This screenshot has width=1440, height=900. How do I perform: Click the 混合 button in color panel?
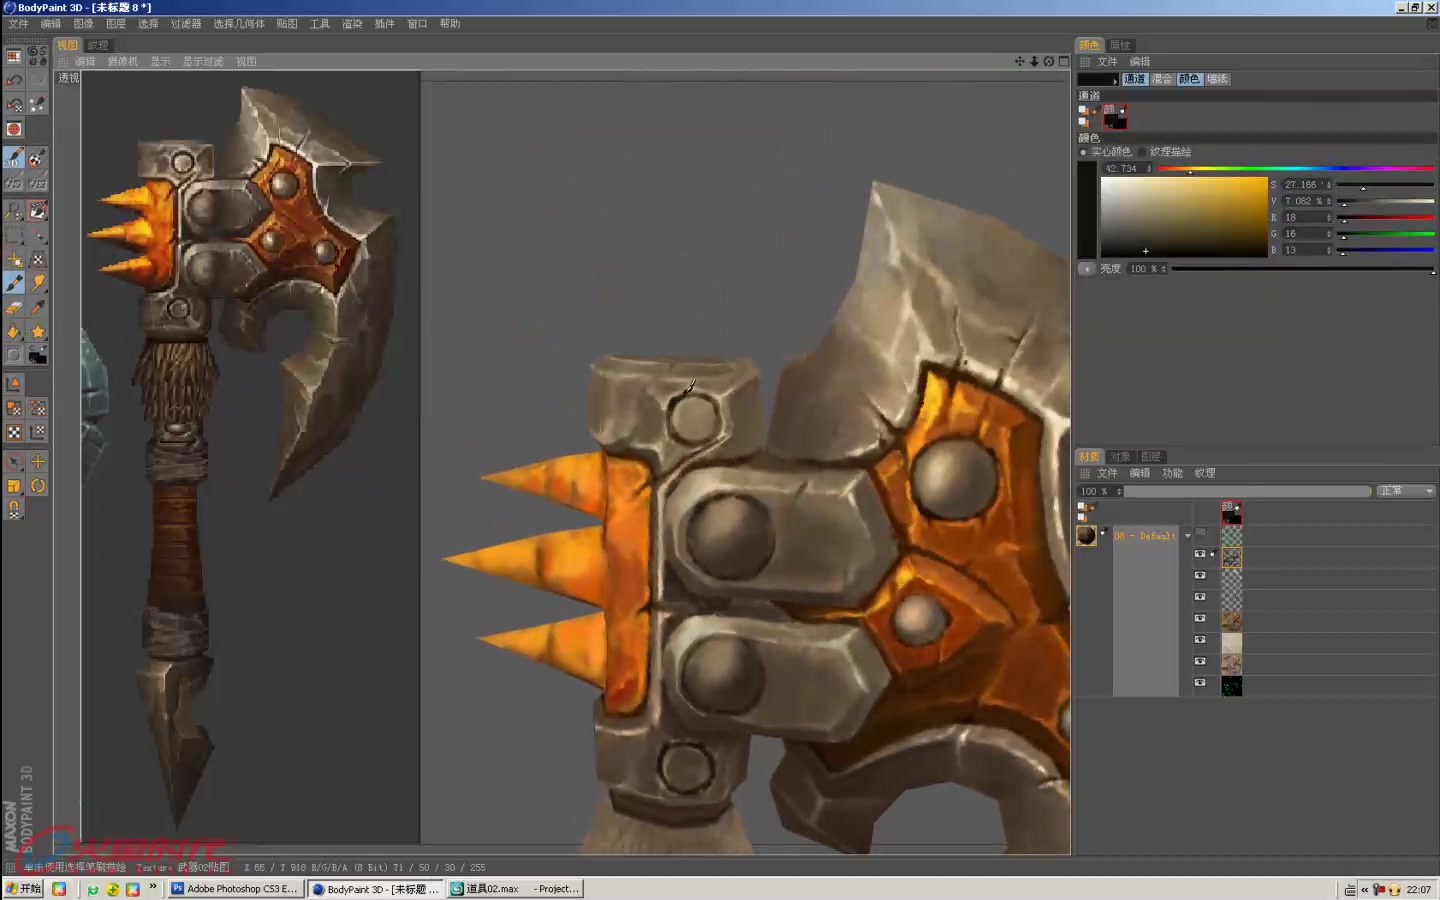pos(1161,79)
